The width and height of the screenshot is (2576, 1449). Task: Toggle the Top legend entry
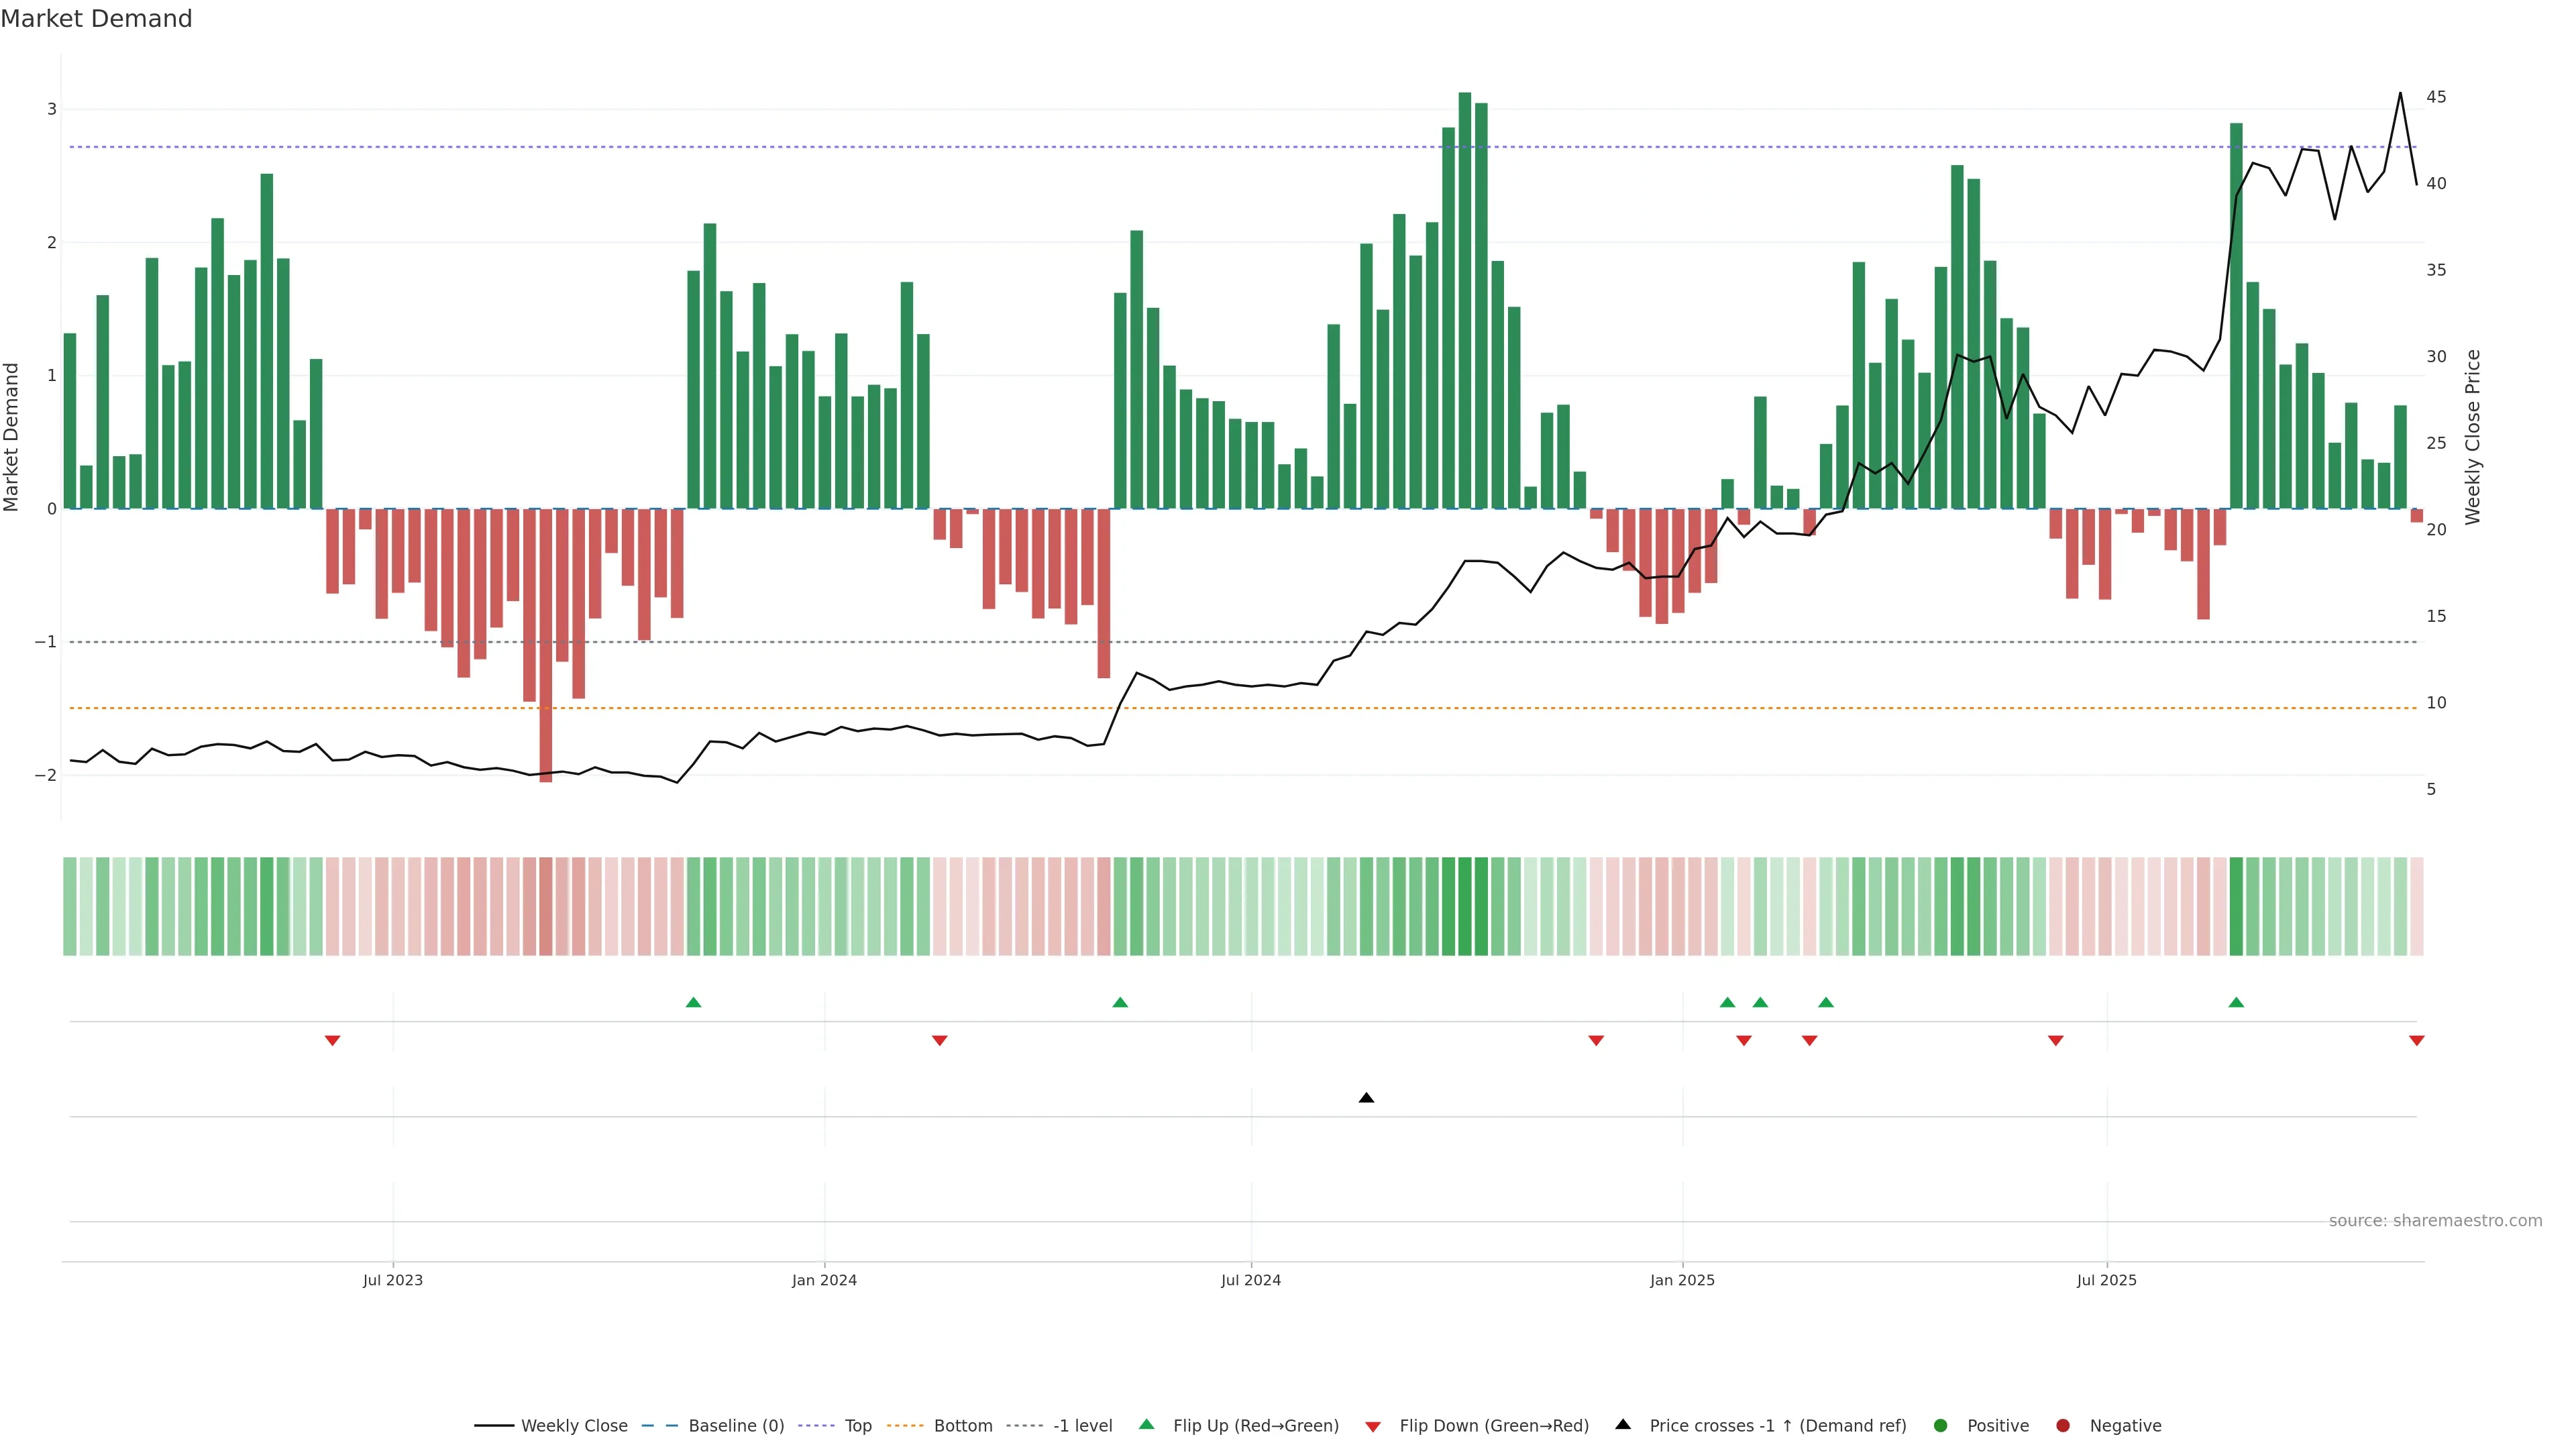point(857,1426)
